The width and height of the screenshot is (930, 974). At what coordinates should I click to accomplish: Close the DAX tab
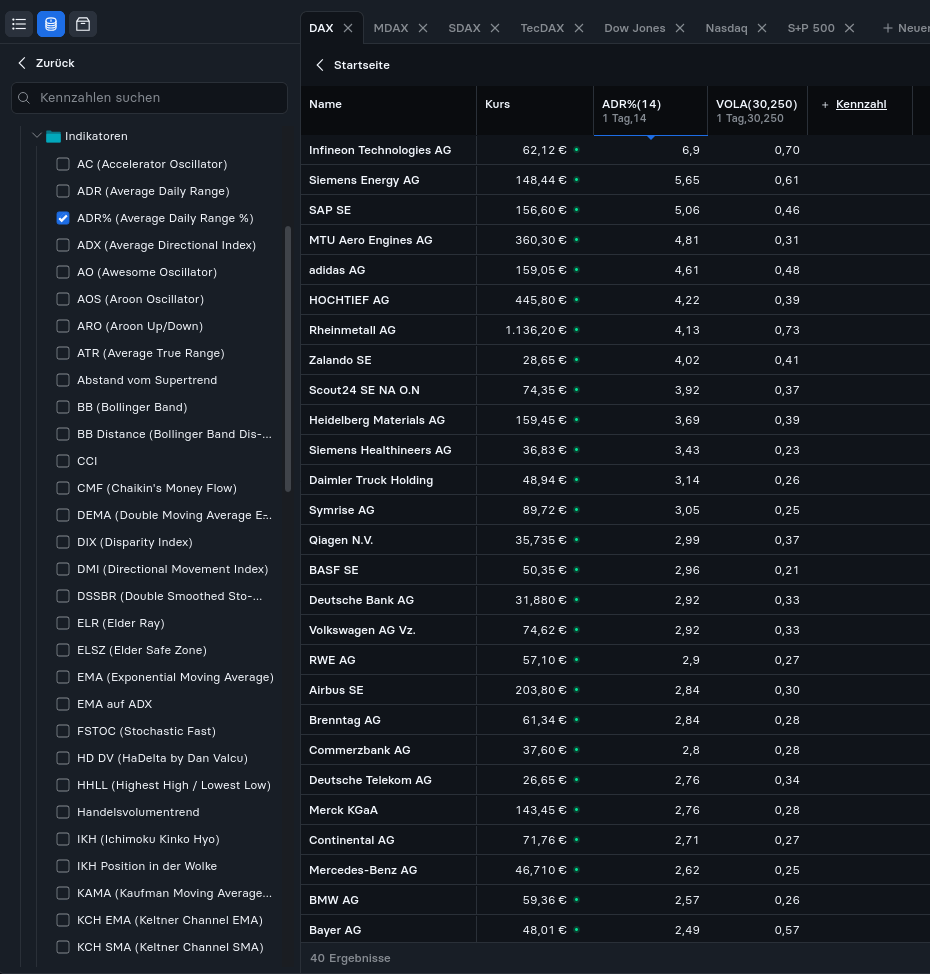tap(348, 28)
